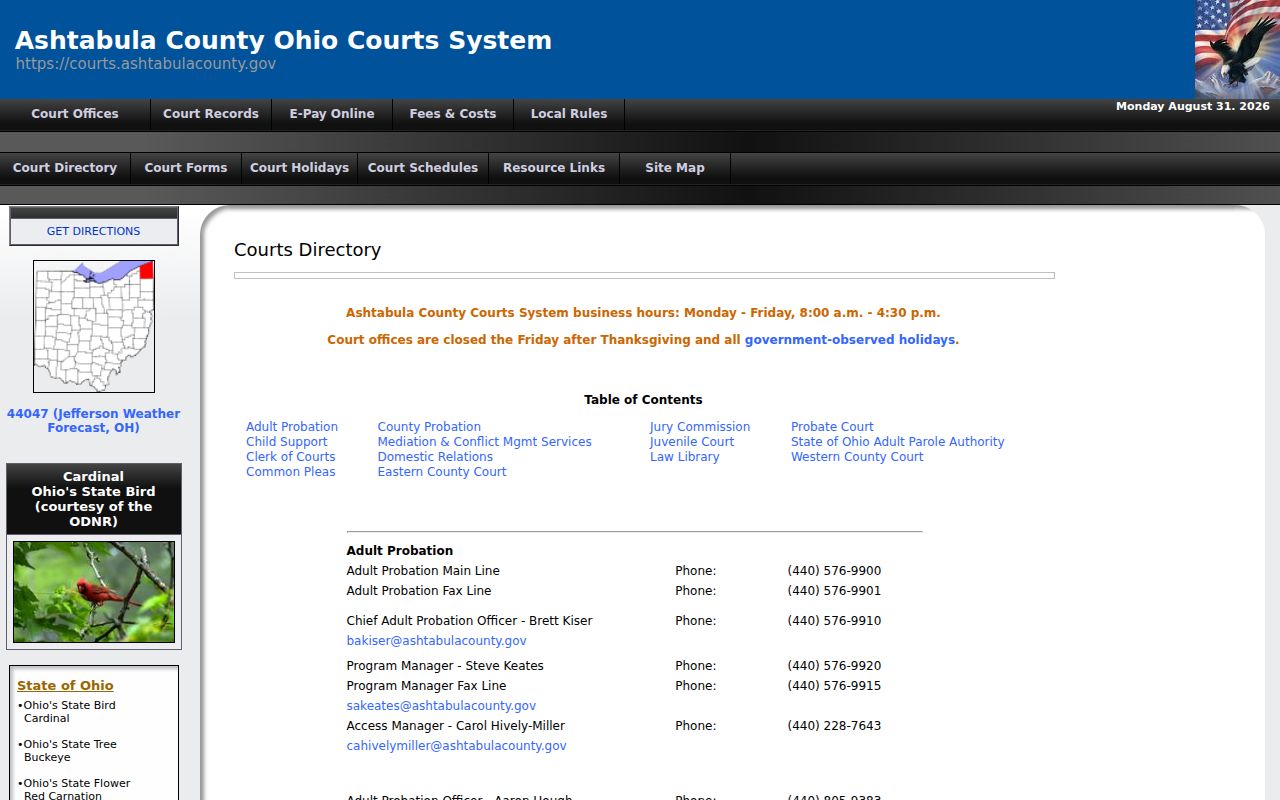Open the Site Map
1280x800 pixels.
point(675,168)
